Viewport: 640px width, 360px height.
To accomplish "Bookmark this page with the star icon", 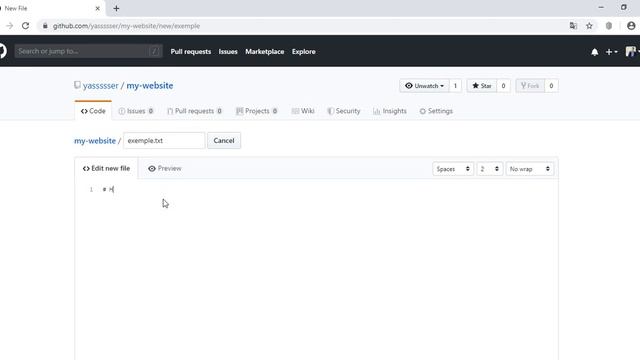I will point(589,26).
